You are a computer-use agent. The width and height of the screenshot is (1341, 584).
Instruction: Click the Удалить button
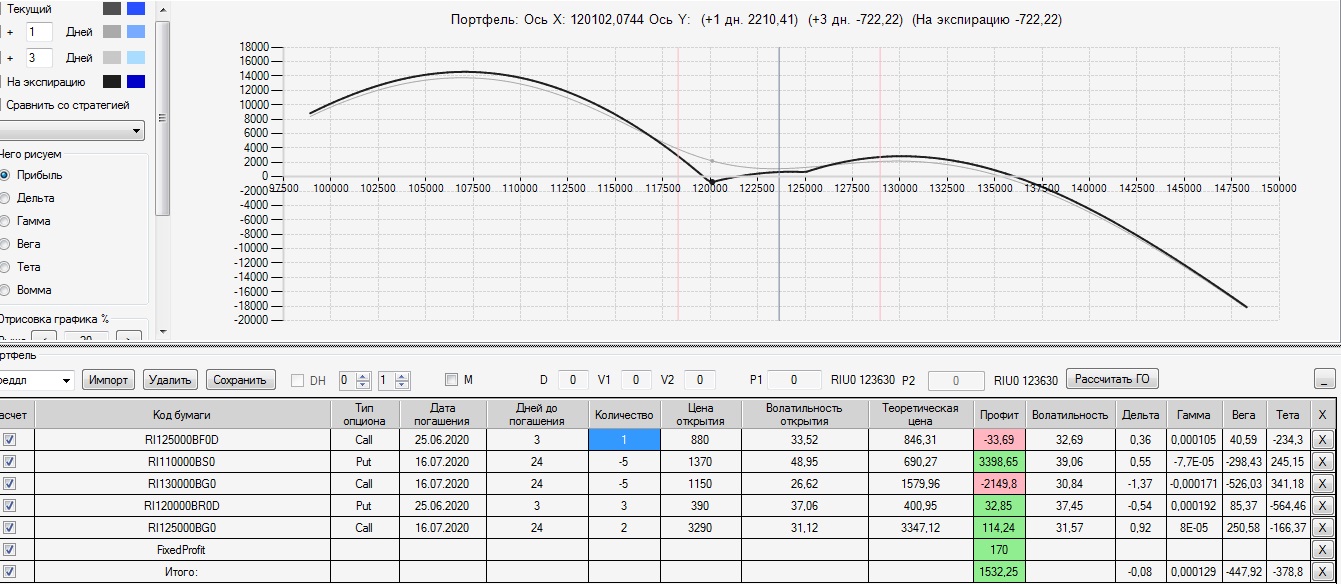(171, 380)
